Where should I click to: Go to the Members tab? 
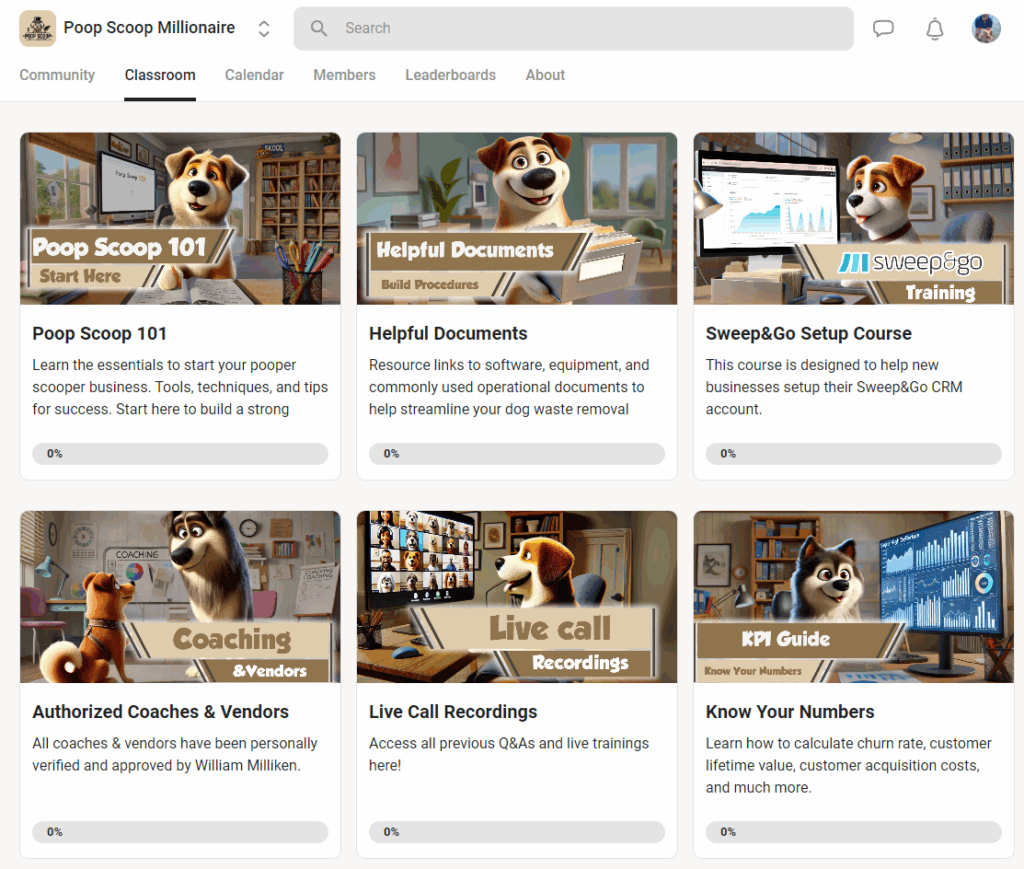[344, 75]
